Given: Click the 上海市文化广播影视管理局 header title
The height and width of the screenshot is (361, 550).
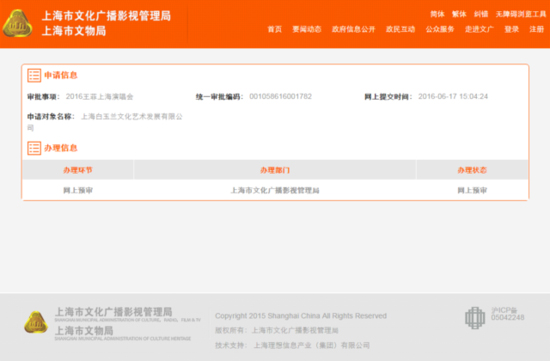Looking at the screenshot, I should click(106, 16).
